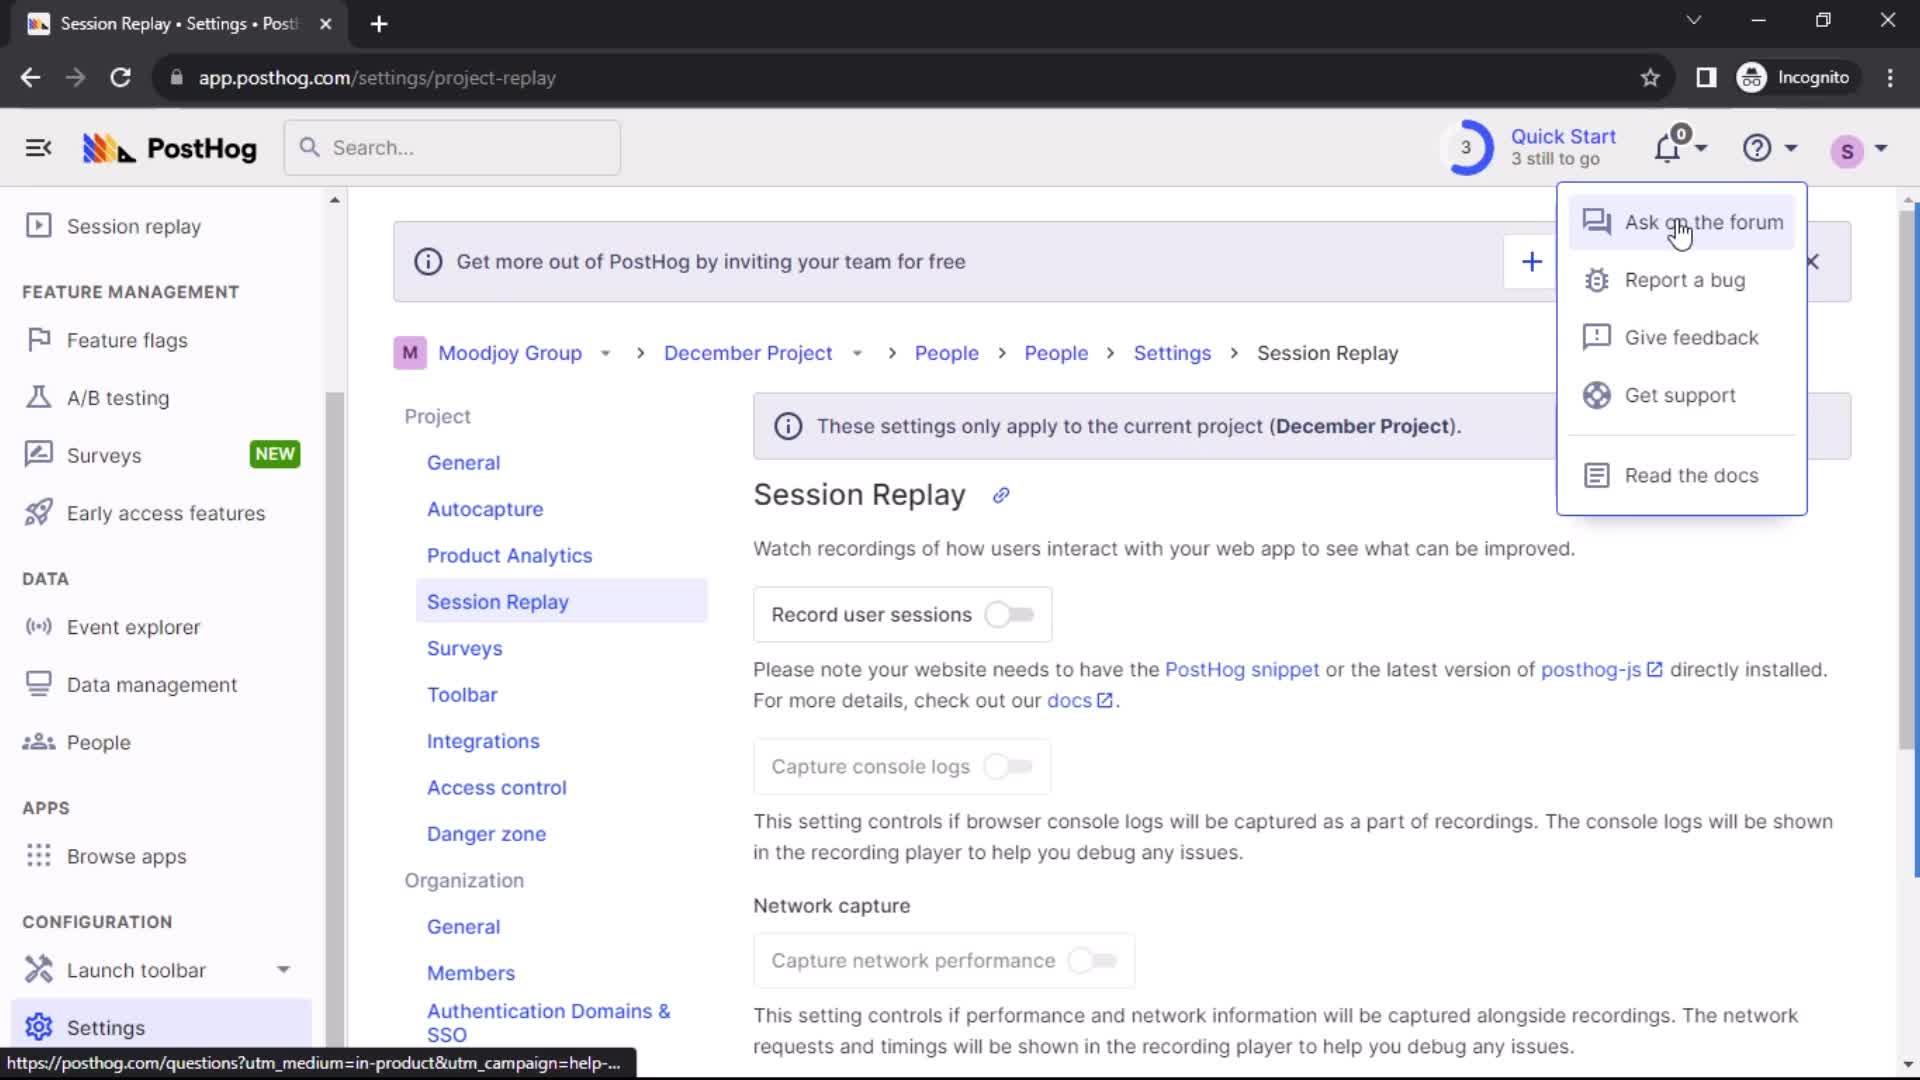
Task: Click the Browse apps sidebar icon
Action: [x=38, y=855]
